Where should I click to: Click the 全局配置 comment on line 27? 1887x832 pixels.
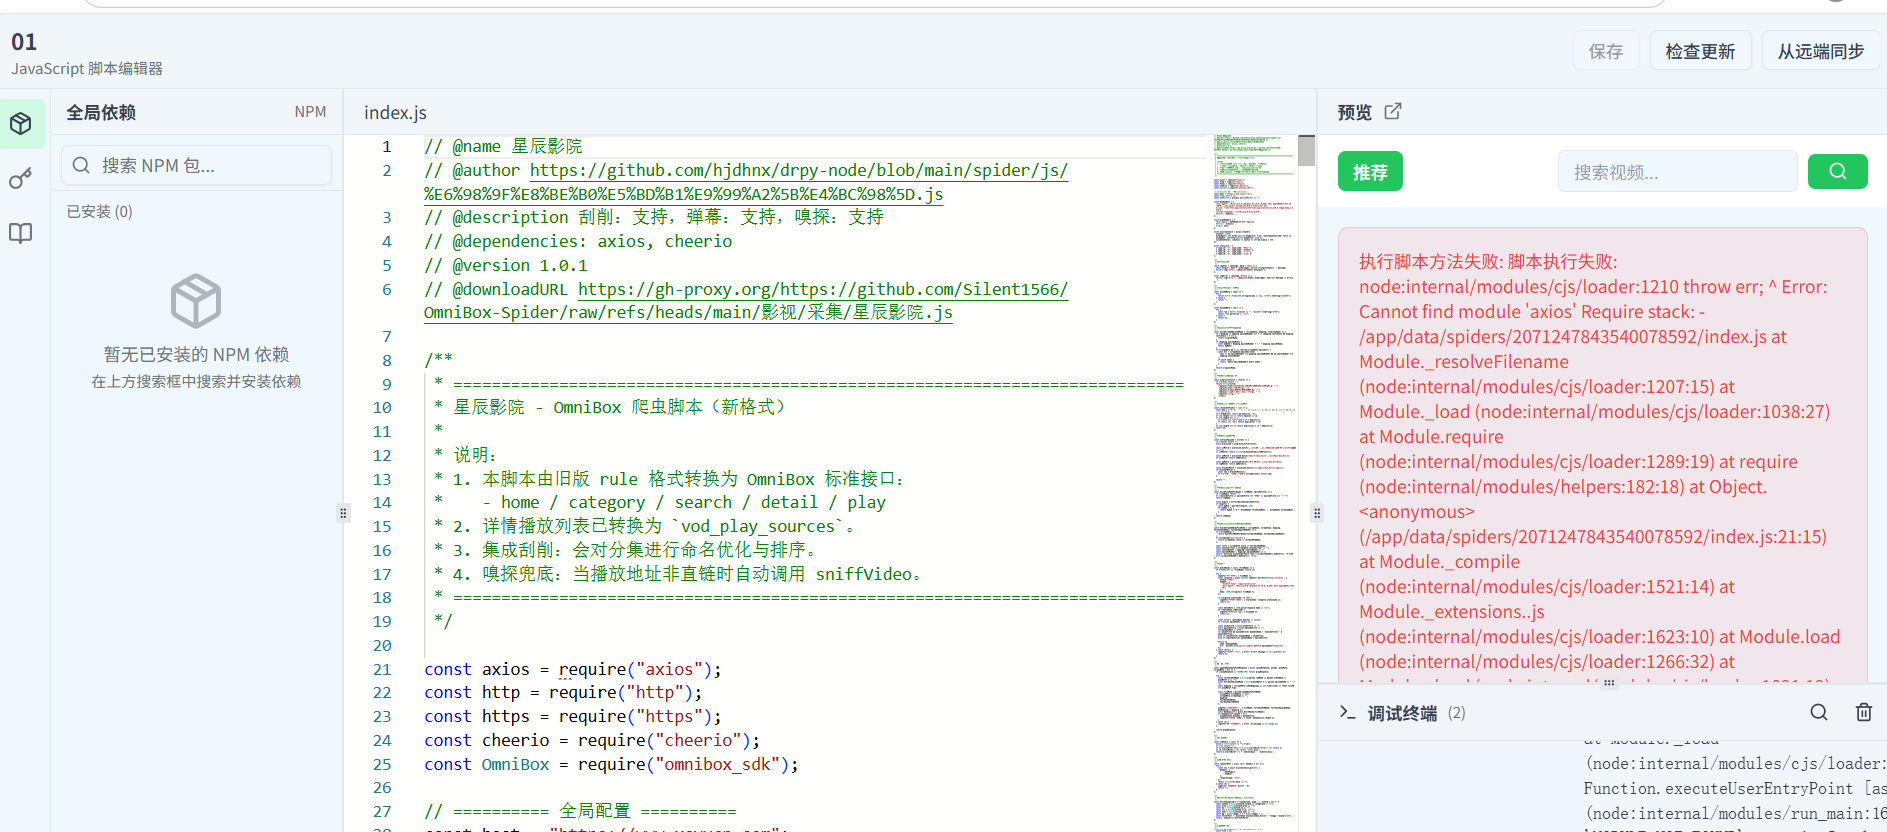(580, 811)
